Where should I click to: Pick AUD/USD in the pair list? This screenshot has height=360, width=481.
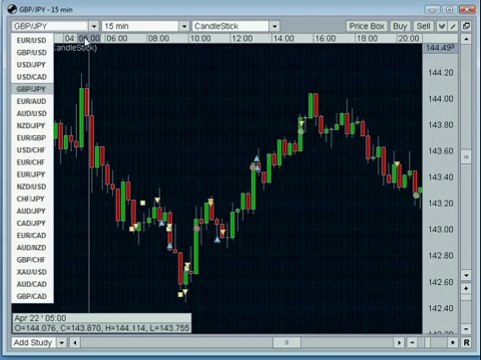[x=32, y=113]
